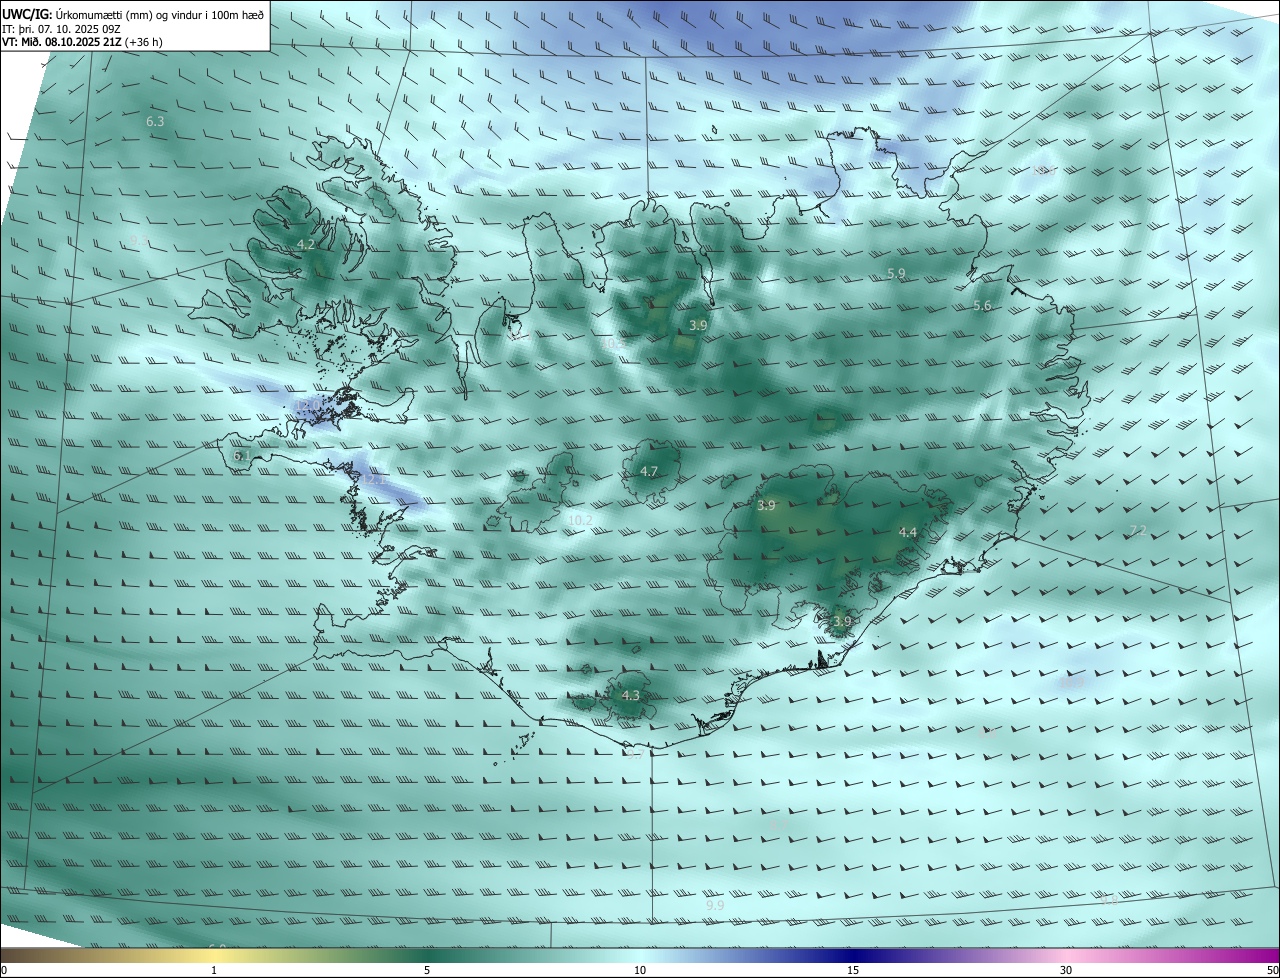
Task: Click the 12.1 value label on the map
Action: [375, 479]
